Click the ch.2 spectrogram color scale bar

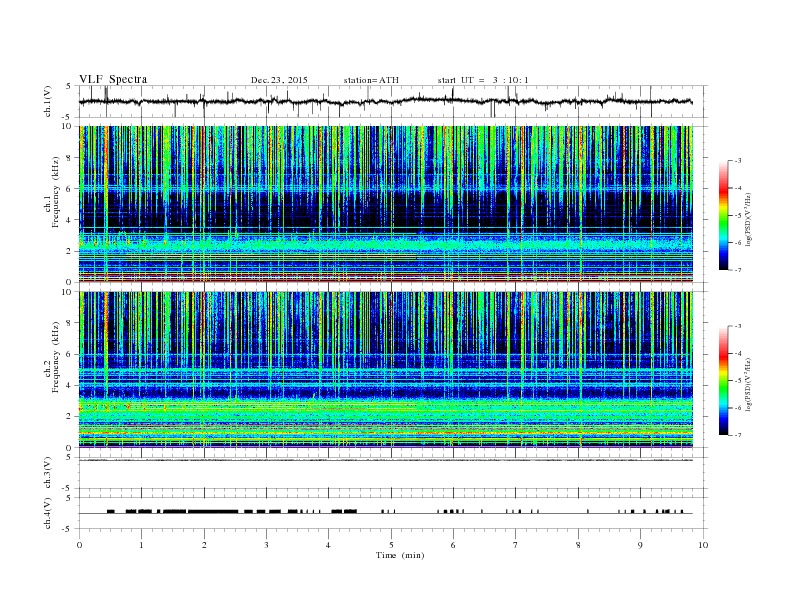click(x=724, y=380)
